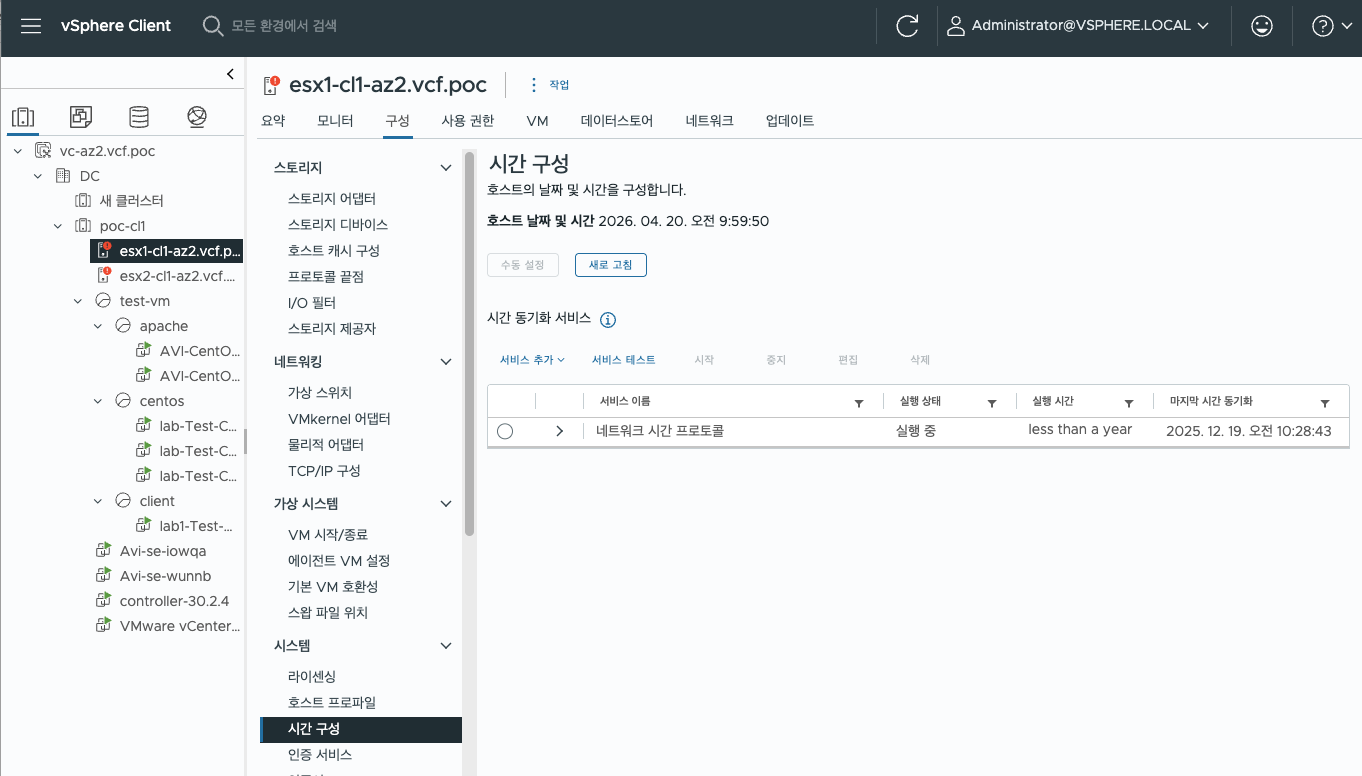
Task: Open the hamburger navigation menu
Action: click(x=31, y=26)
